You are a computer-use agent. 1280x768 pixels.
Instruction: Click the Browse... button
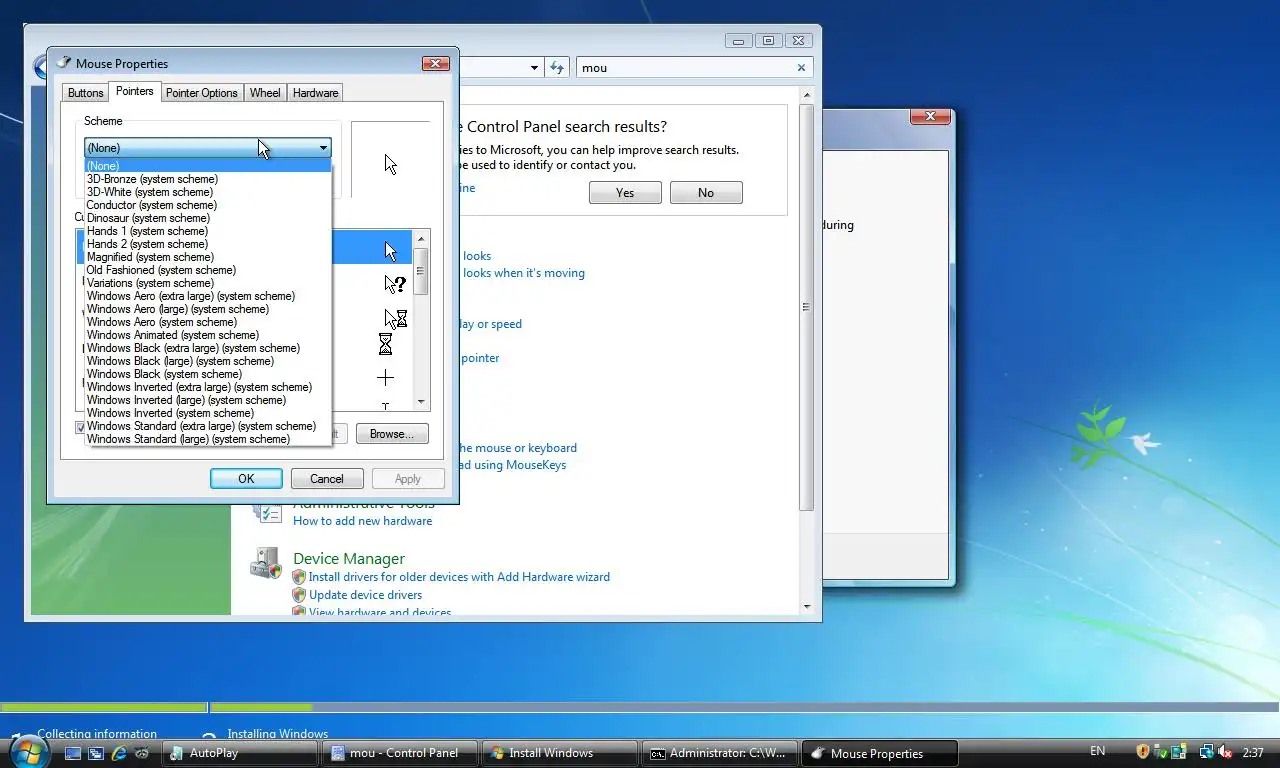pos(392,434)
